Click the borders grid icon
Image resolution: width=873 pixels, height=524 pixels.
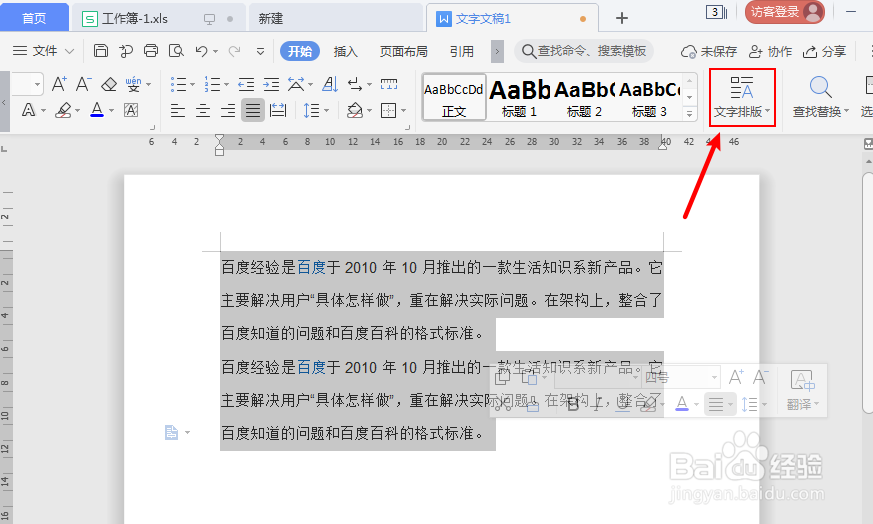[x=389, y=110]
